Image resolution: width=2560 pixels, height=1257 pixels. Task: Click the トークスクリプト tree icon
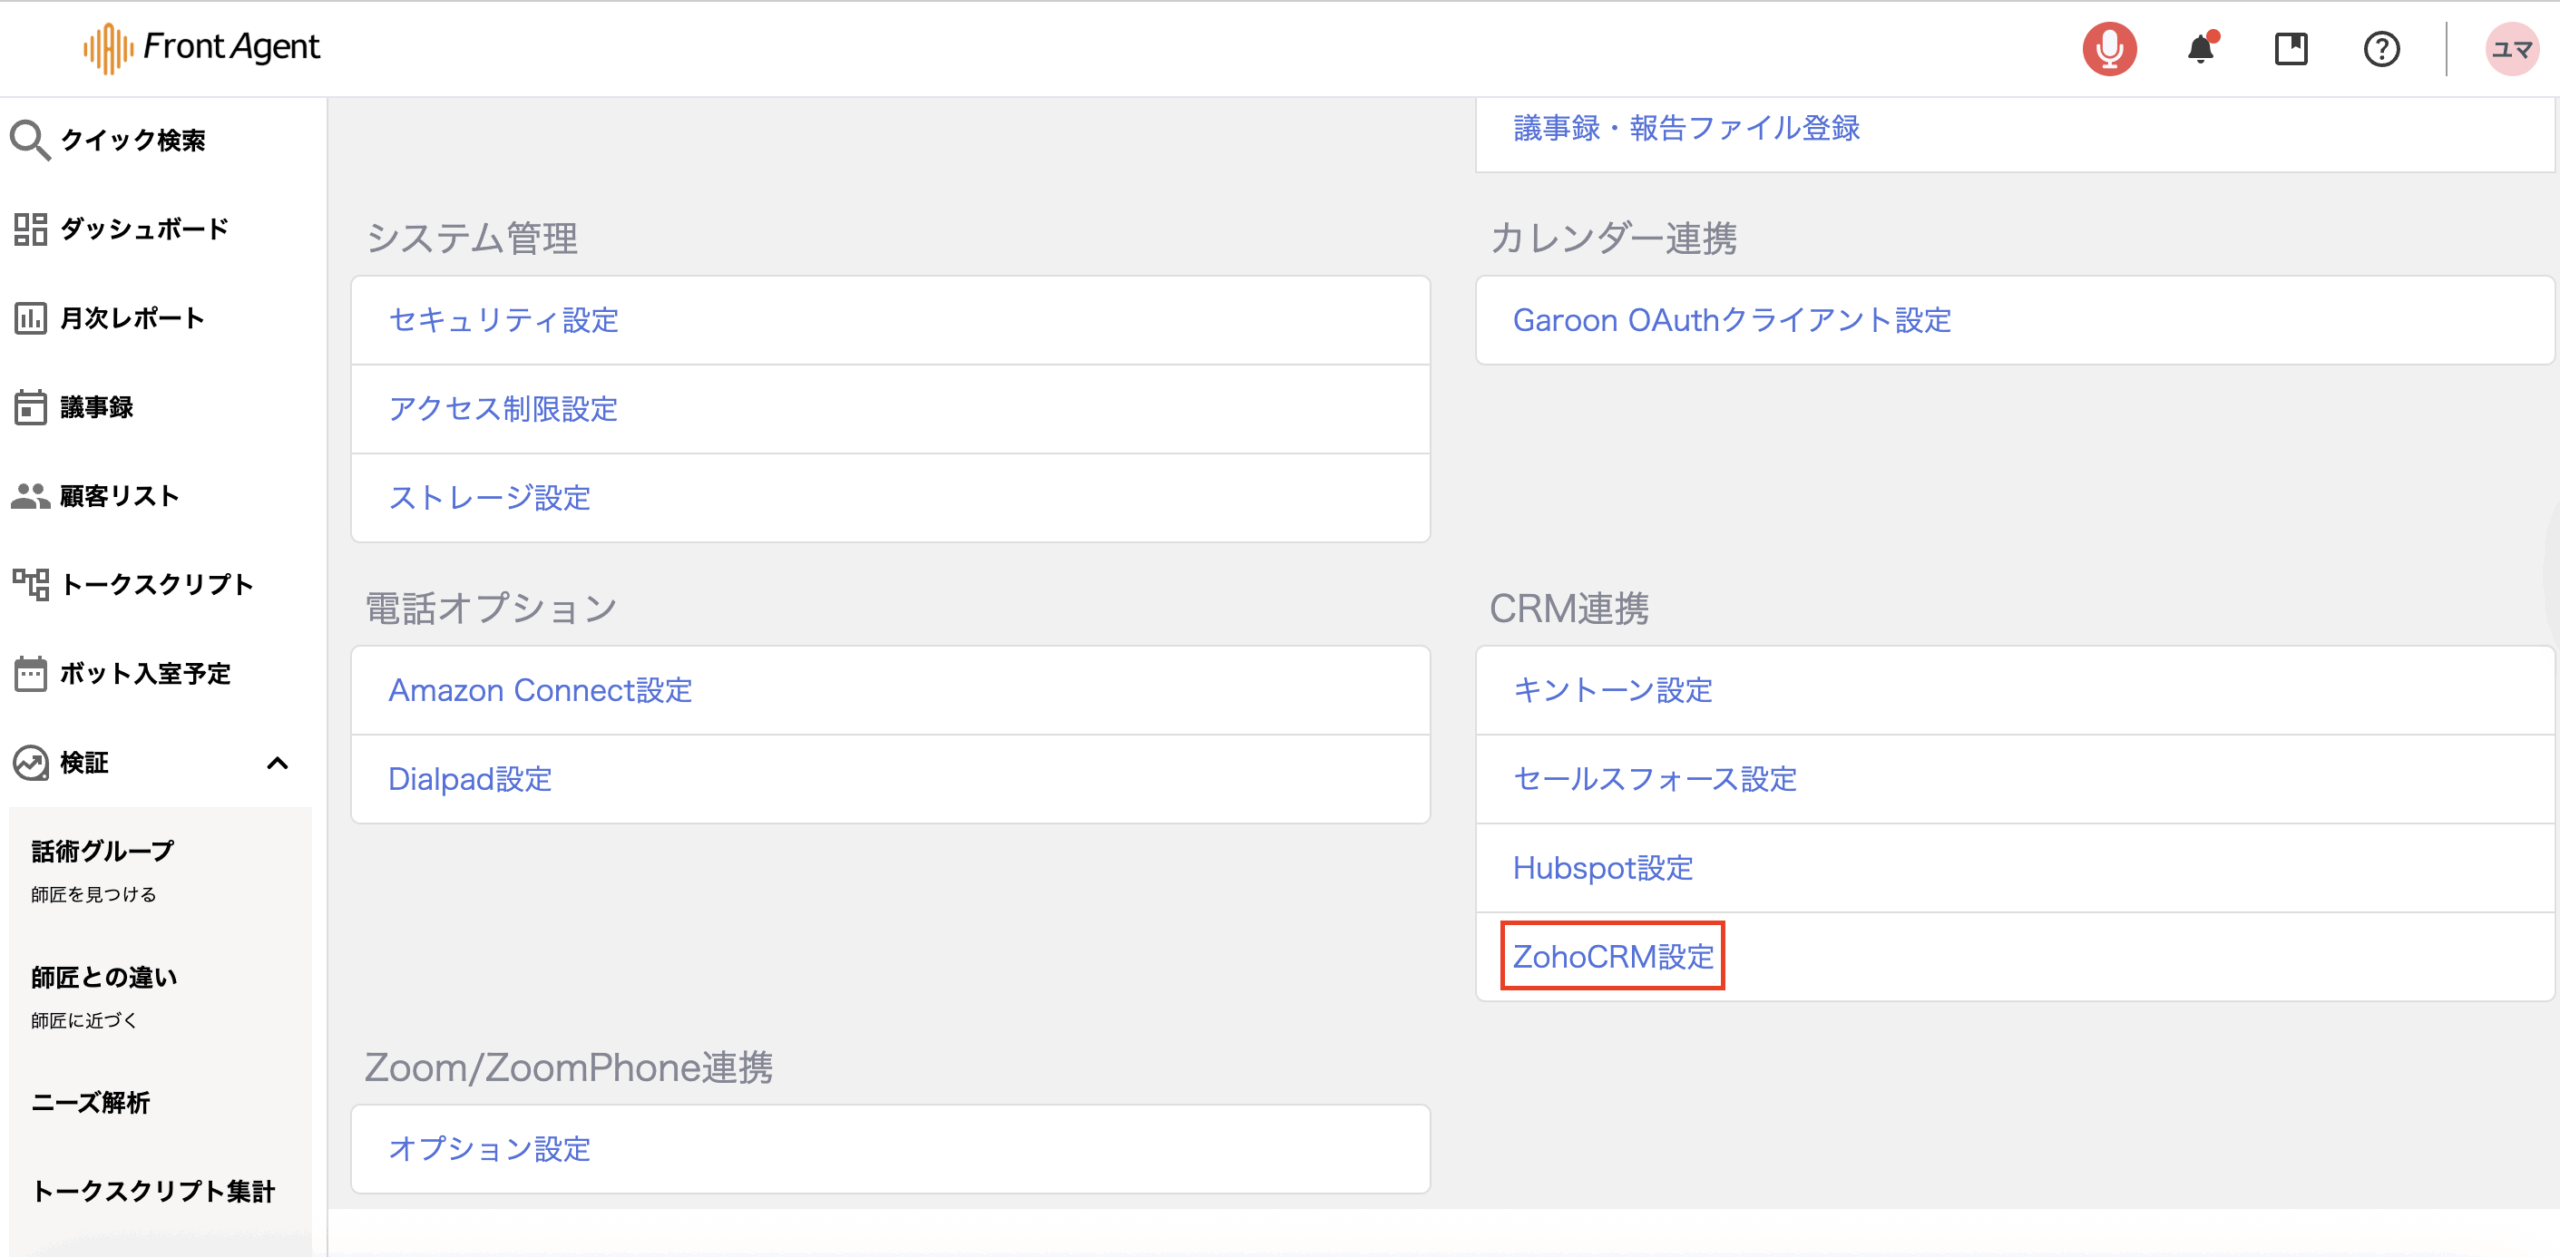[x=30, y=584]
